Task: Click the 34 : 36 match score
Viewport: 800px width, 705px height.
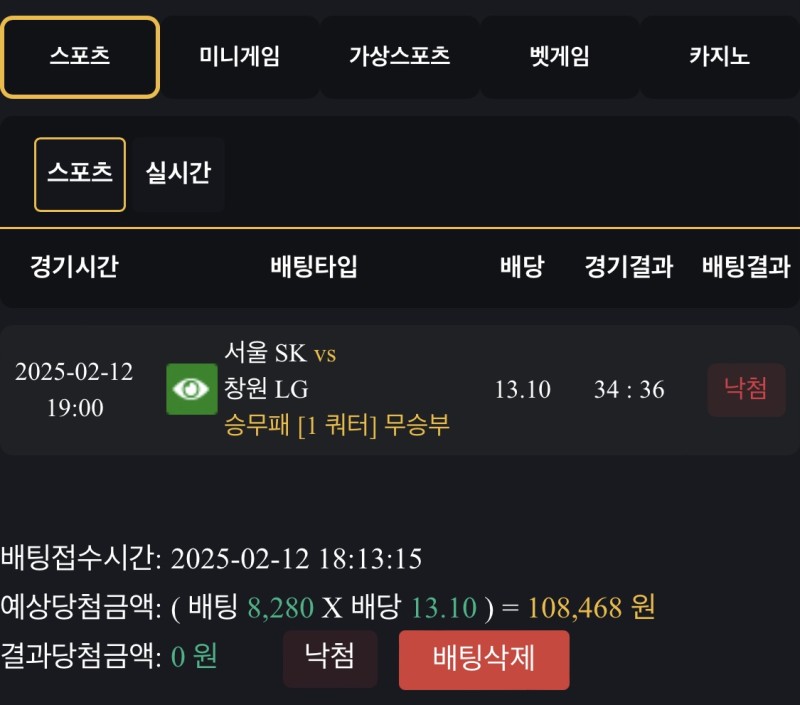Action: [628, 389]
